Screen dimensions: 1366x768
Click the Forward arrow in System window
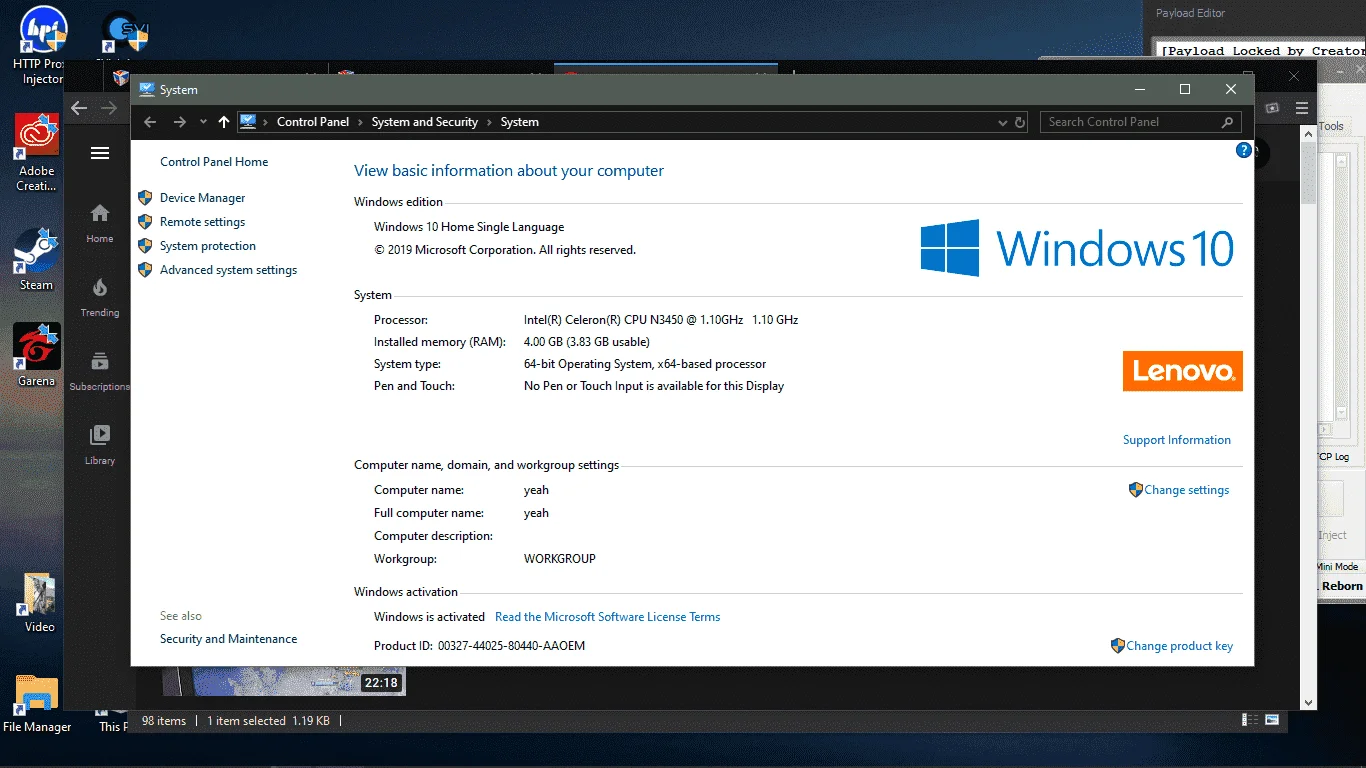pyautogui.click(x=180, y=122)
